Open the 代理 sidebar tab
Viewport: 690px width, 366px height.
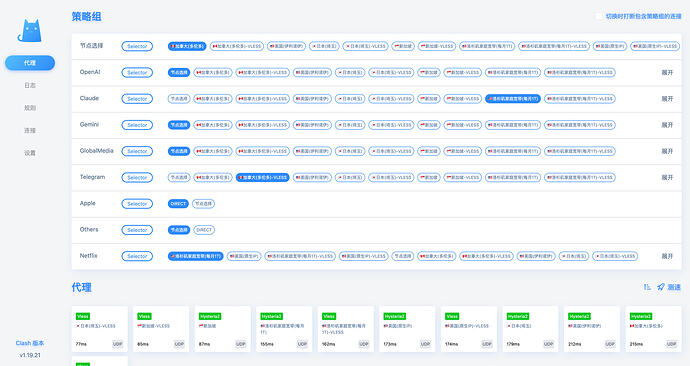[x=30, y=63]
